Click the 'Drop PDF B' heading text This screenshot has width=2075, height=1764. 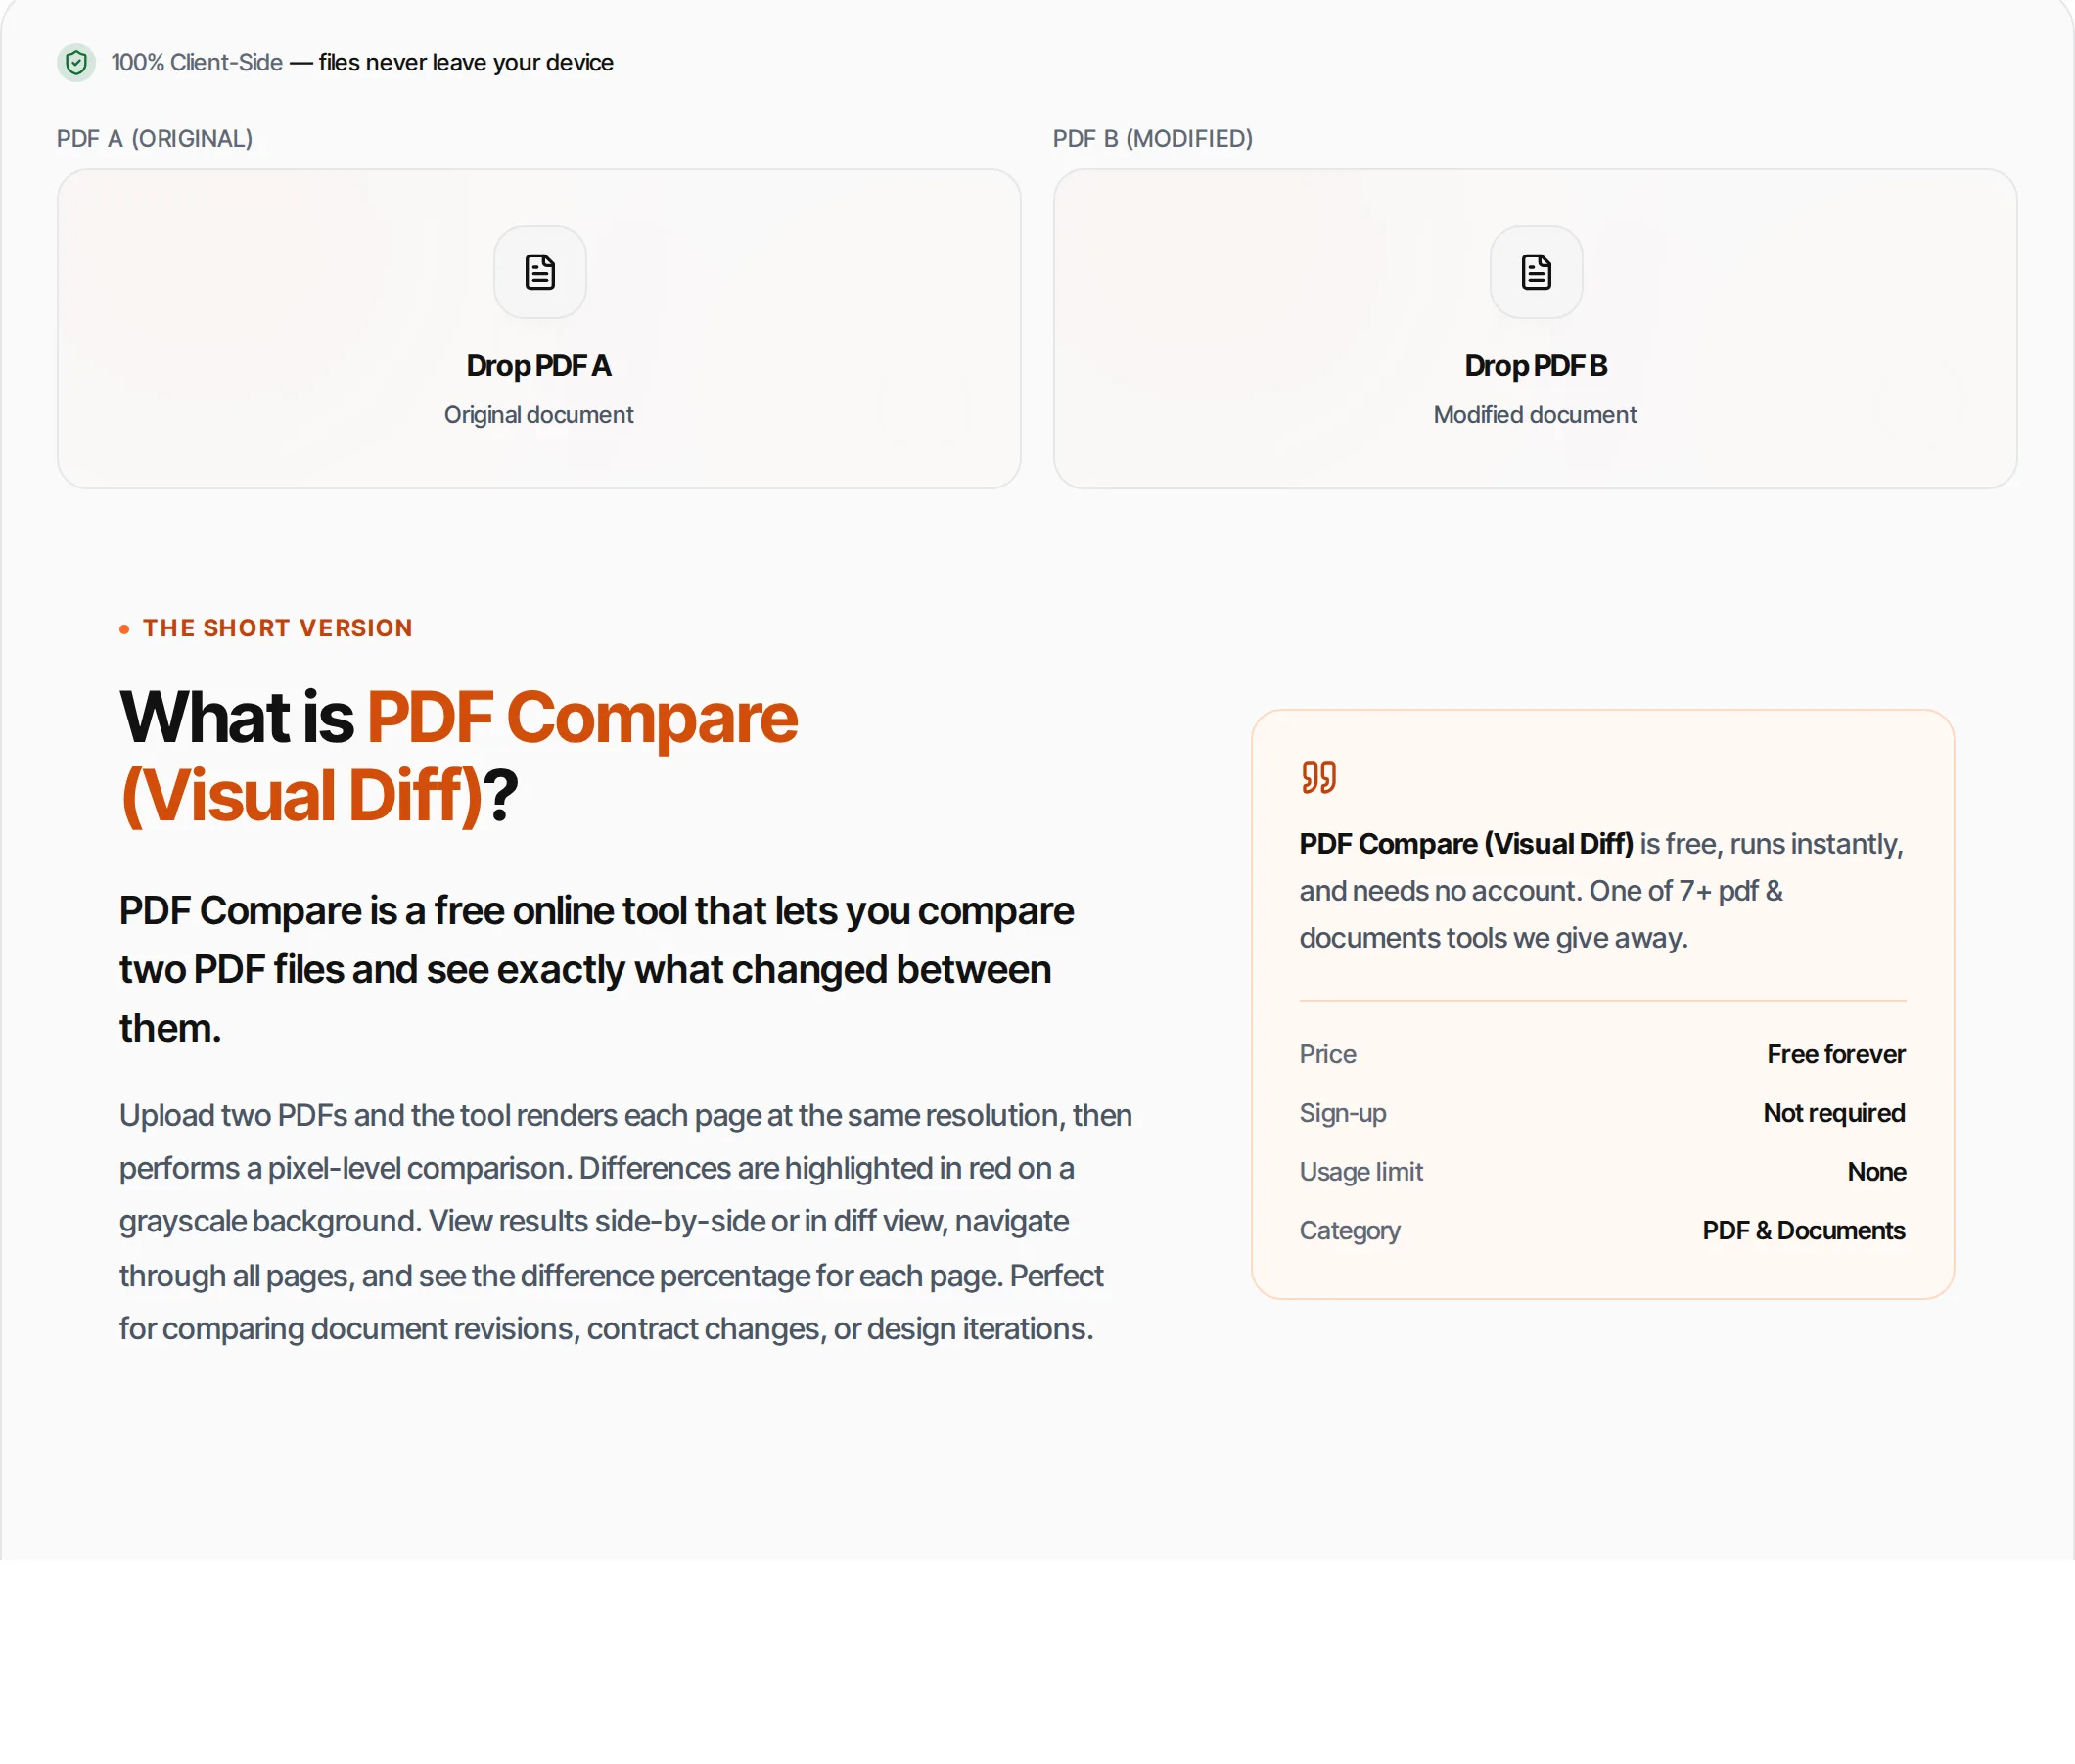[1535, 366]
